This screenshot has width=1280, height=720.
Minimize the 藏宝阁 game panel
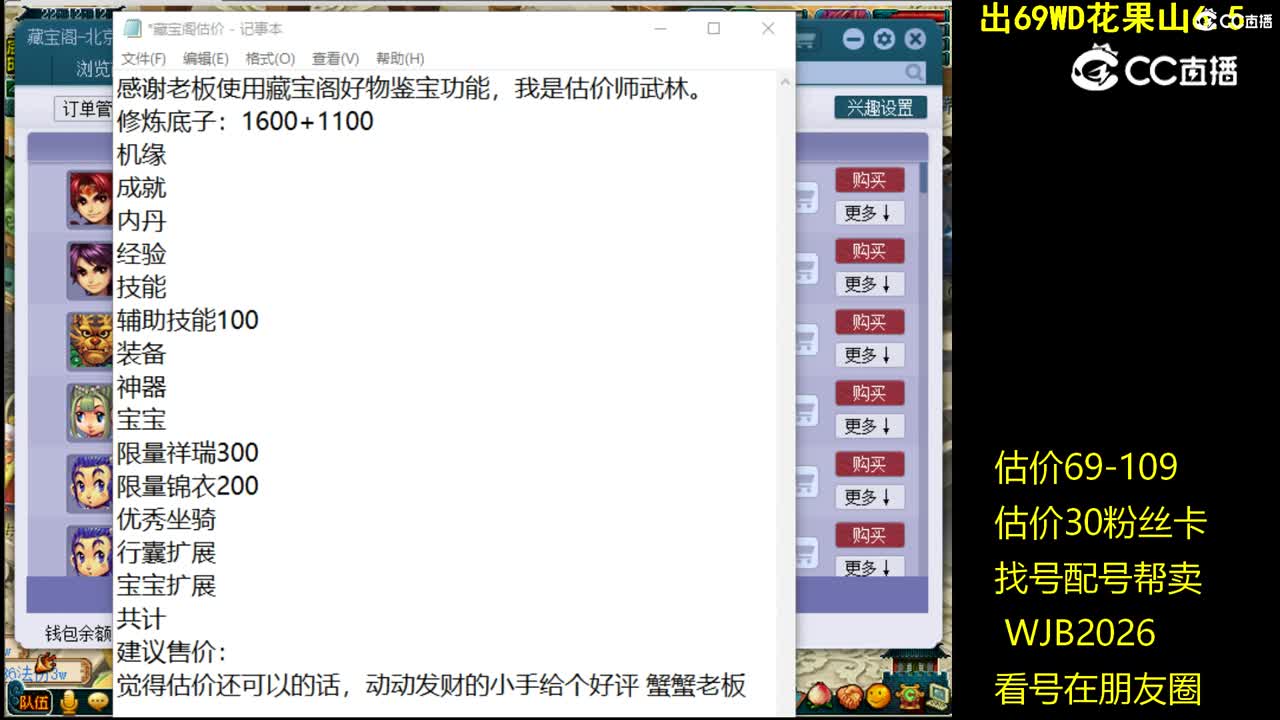pyautogui.click(x=853, y=39)
